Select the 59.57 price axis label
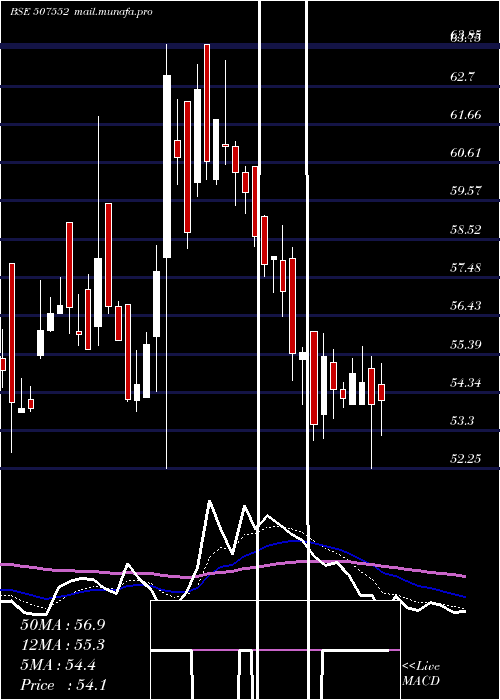 coord(466,191)
